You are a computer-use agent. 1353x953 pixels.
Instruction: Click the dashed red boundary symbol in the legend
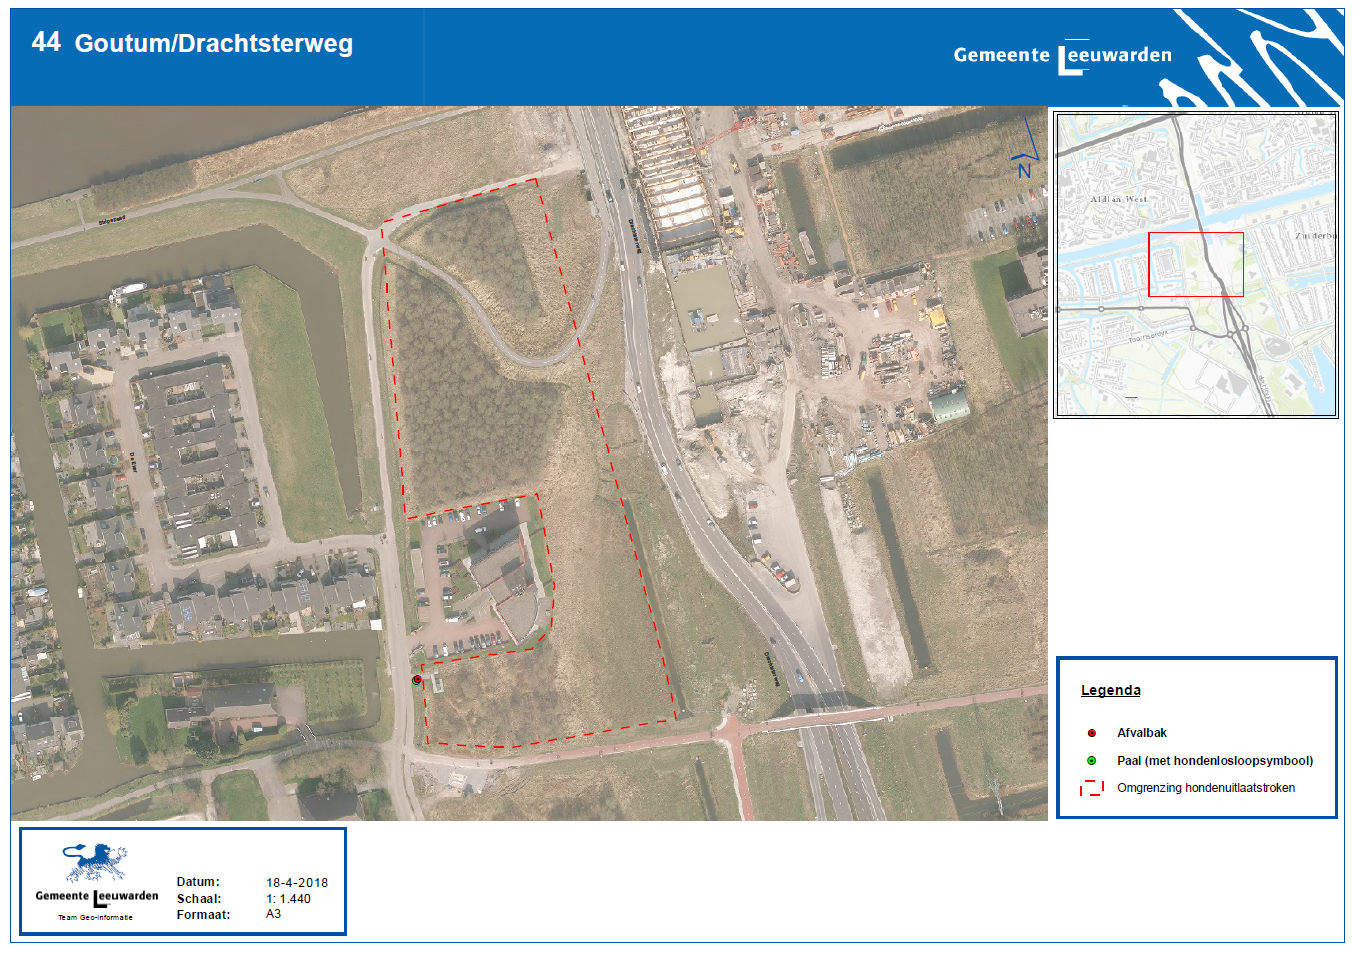click(x=1091, y=789)
